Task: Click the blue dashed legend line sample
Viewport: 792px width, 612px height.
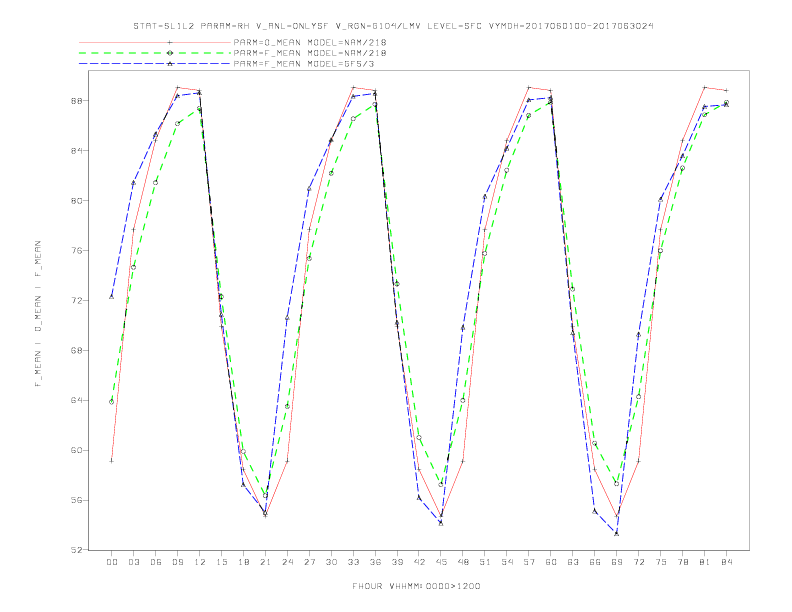Action: point(155,64)
